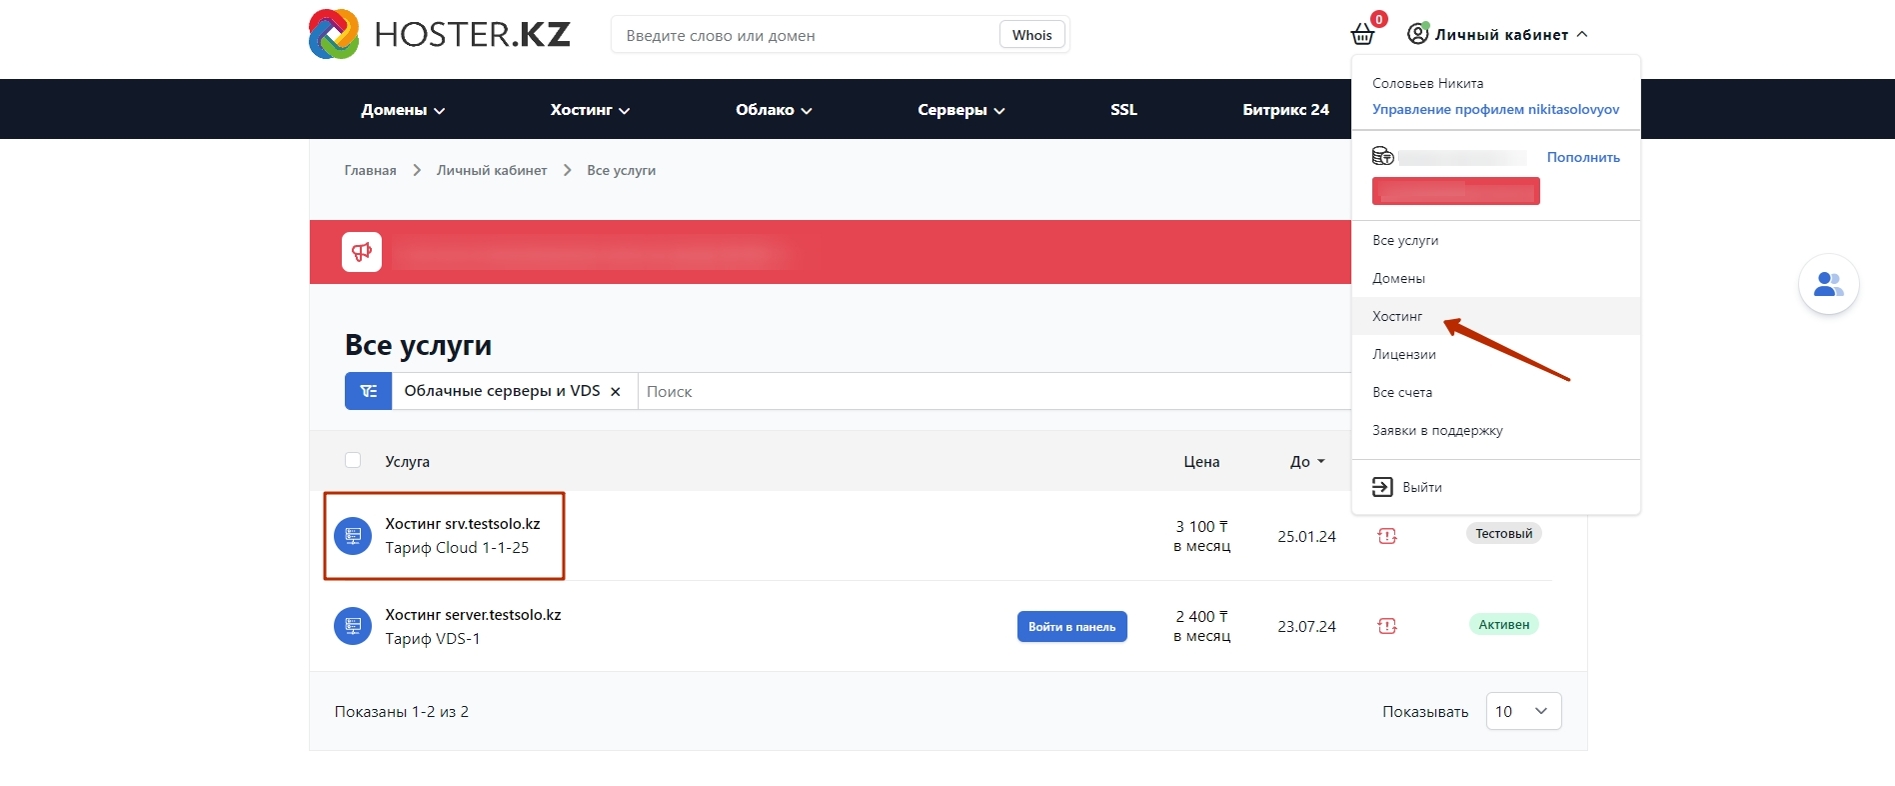Image resolution: width=1895 pixels, height=786 pixels.
Task: Click the Услуга column header
Action: pos(407,461)
